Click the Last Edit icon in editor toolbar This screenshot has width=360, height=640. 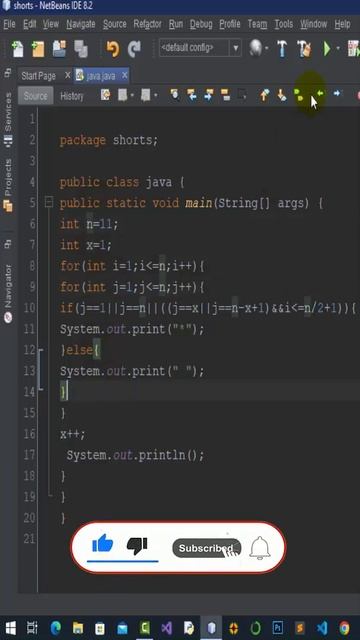(x=105, y=95)
